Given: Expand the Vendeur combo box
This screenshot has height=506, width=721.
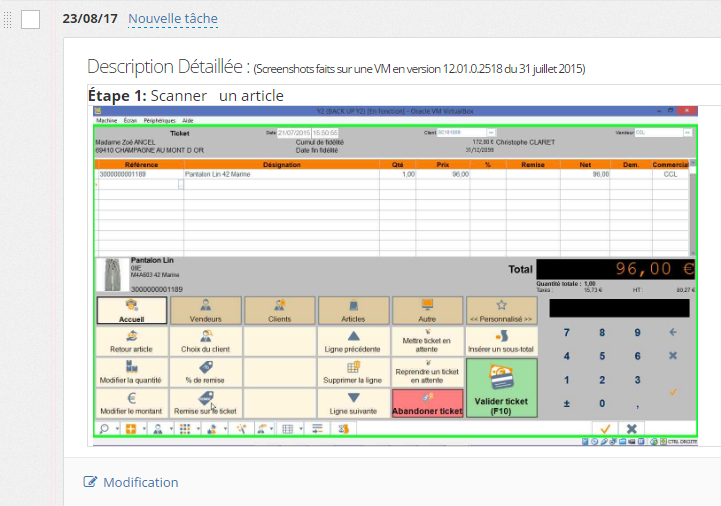Looking at the screenshot, I should 688,132.
